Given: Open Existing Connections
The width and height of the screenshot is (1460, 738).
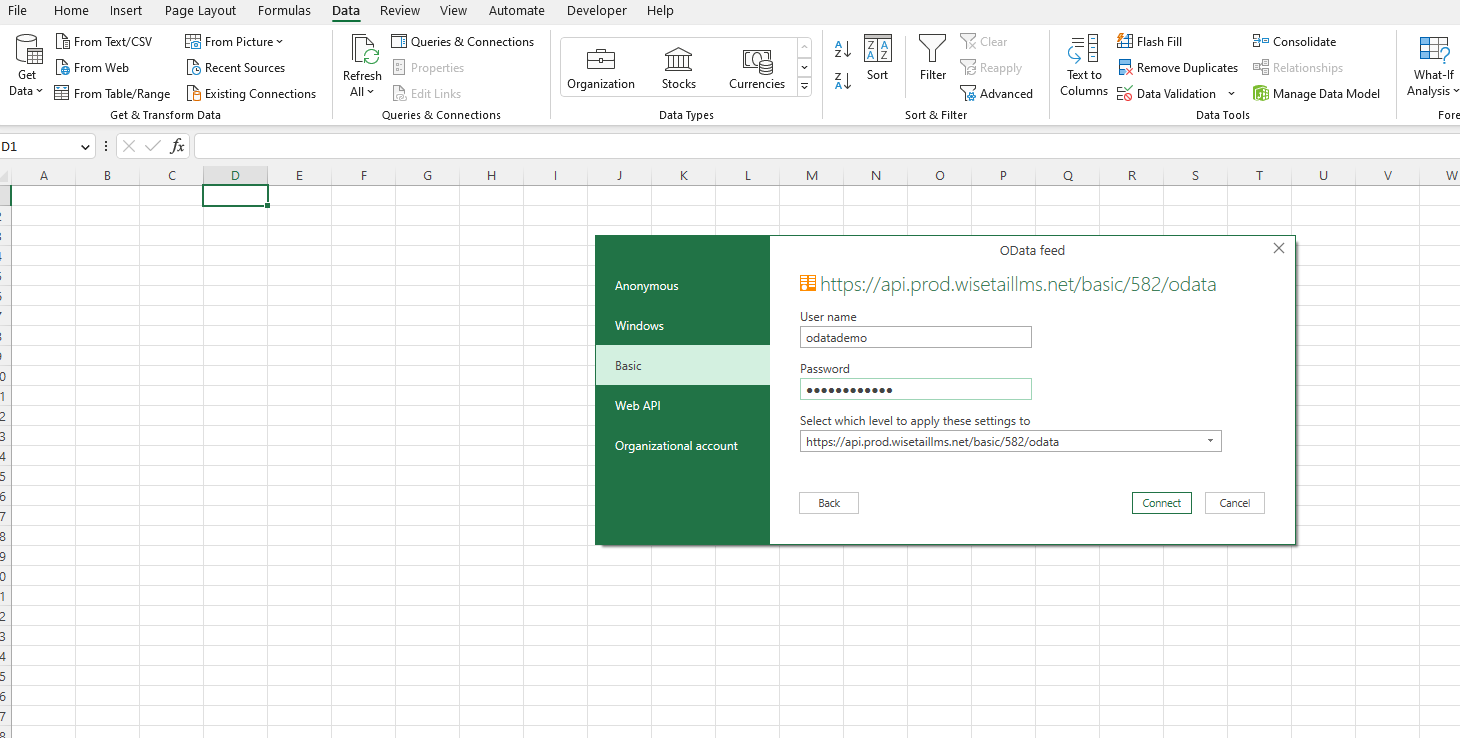Looking at the screenshot, I should 251,94.
